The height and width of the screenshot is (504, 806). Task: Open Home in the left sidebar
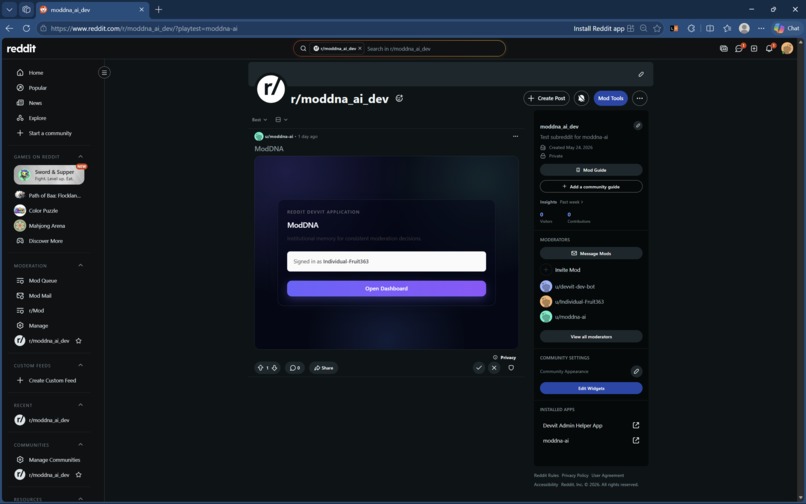[x=36, y=73]
